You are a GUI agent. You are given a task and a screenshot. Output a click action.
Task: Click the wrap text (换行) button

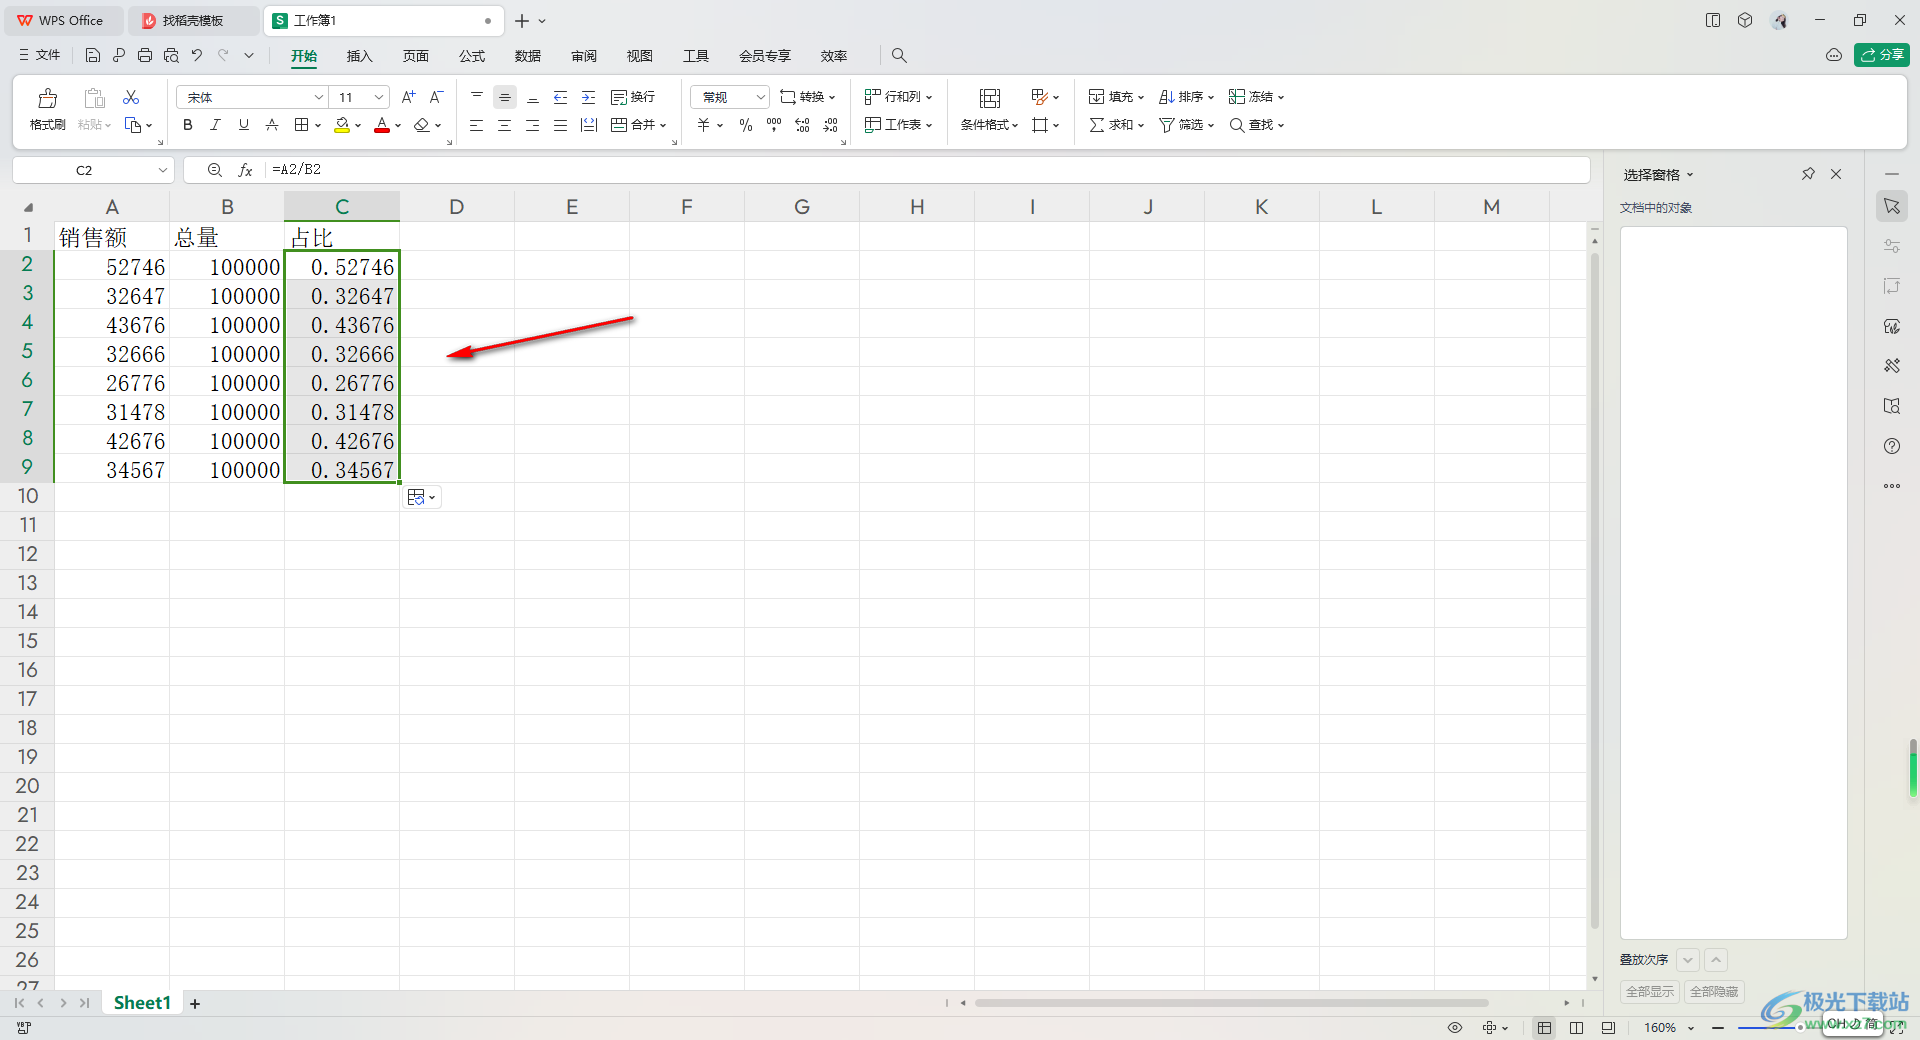(x=633, y=97)
